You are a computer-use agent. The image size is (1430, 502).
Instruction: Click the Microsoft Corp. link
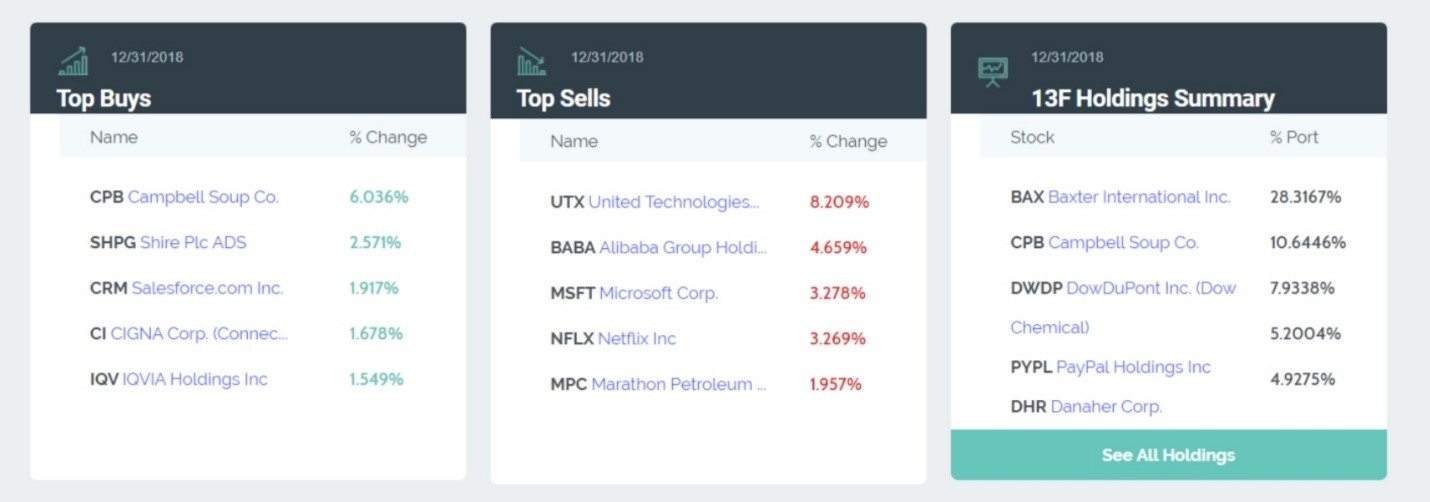tap(658, 293)
